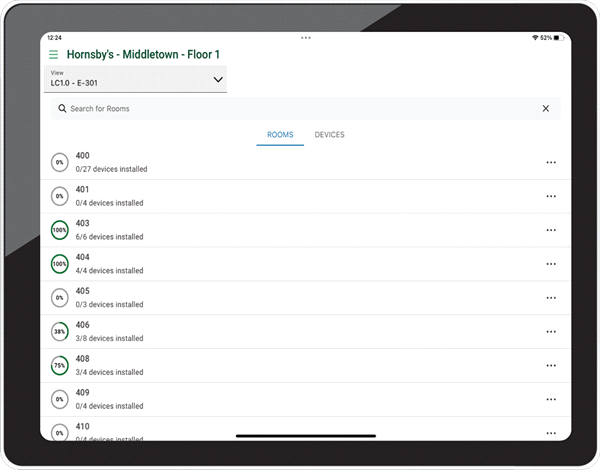Click the search magnifier icon
Viewport: 600px width, 470px height.
click(62, 109)
